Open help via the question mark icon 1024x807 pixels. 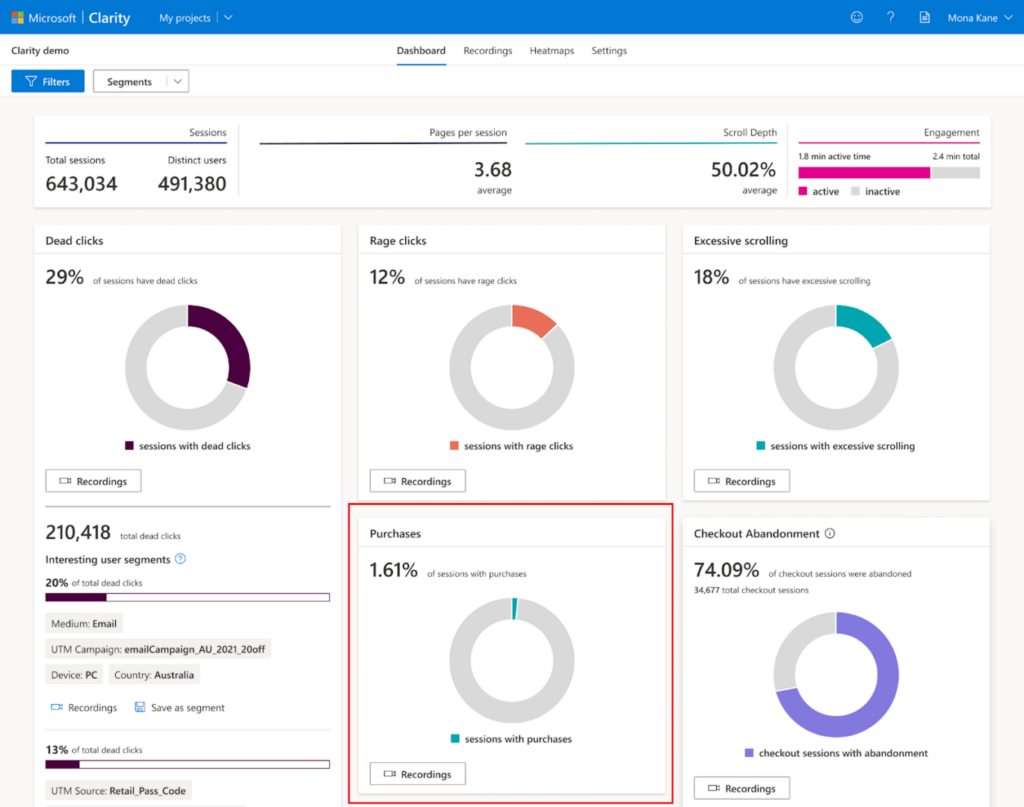890,17
